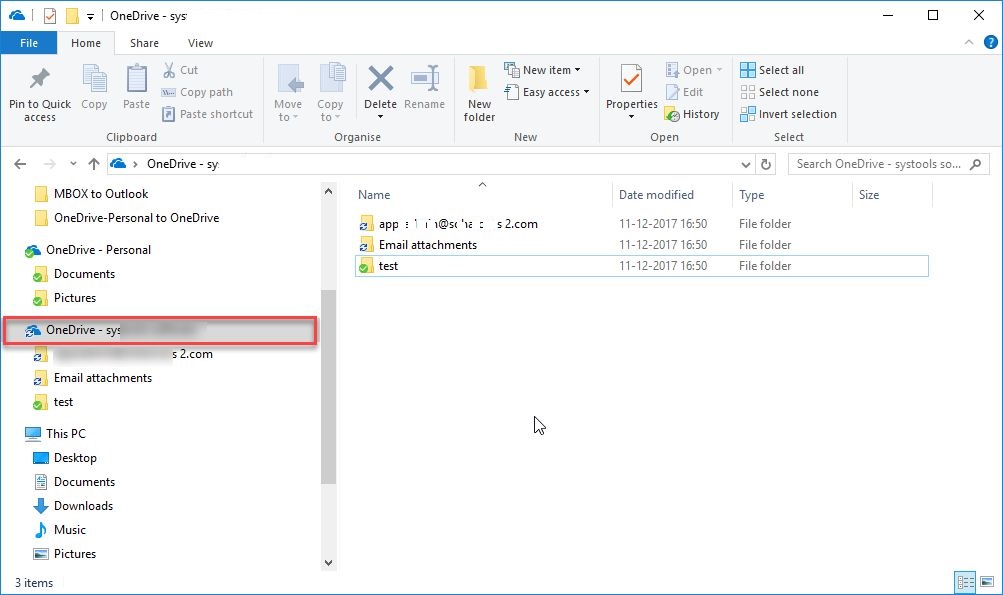Click the Rename icon
This screenshot has height=595, width=1003.
(x=425, y=79)
